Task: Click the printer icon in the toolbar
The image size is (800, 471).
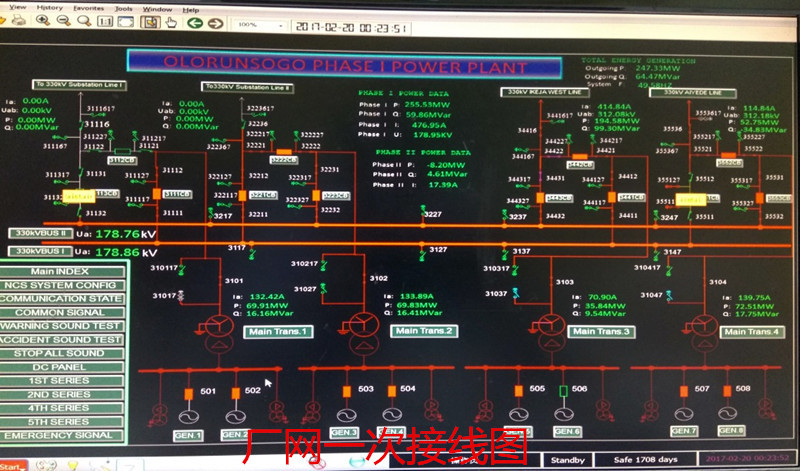Action: (x=19, y=20)
